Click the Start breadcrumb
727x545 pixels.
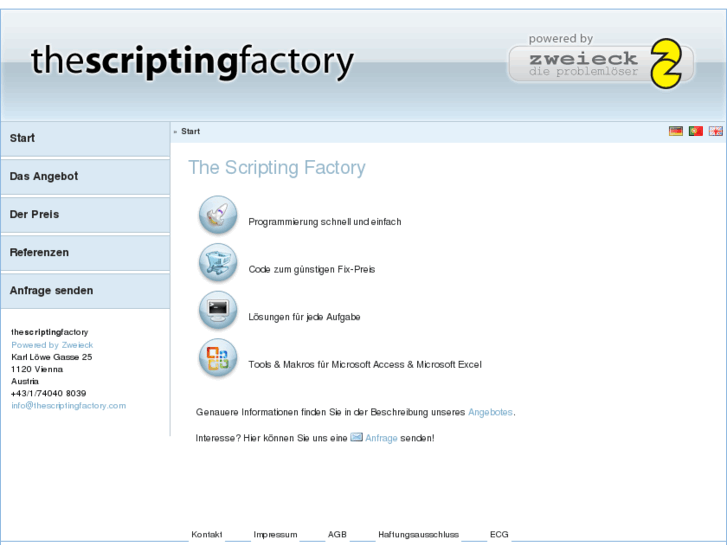pos(191,131)
